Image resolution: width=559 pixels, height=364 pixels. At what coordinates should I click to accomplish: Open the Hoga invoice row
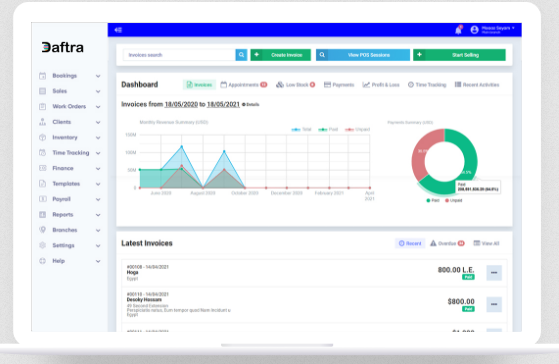(x=314, y=273)
